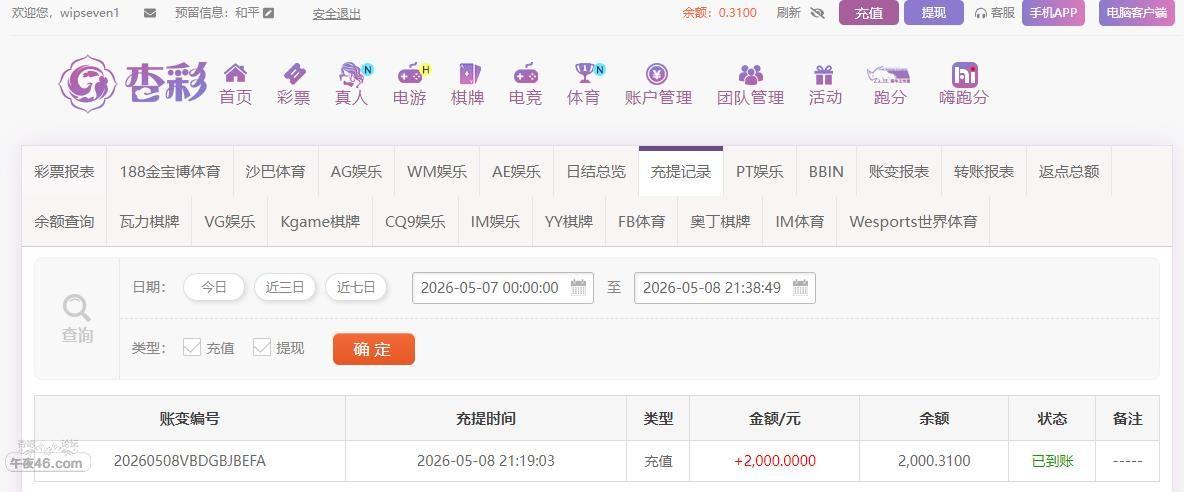
Task: Switch to the PT娱乐 tab
Action: 760,171
